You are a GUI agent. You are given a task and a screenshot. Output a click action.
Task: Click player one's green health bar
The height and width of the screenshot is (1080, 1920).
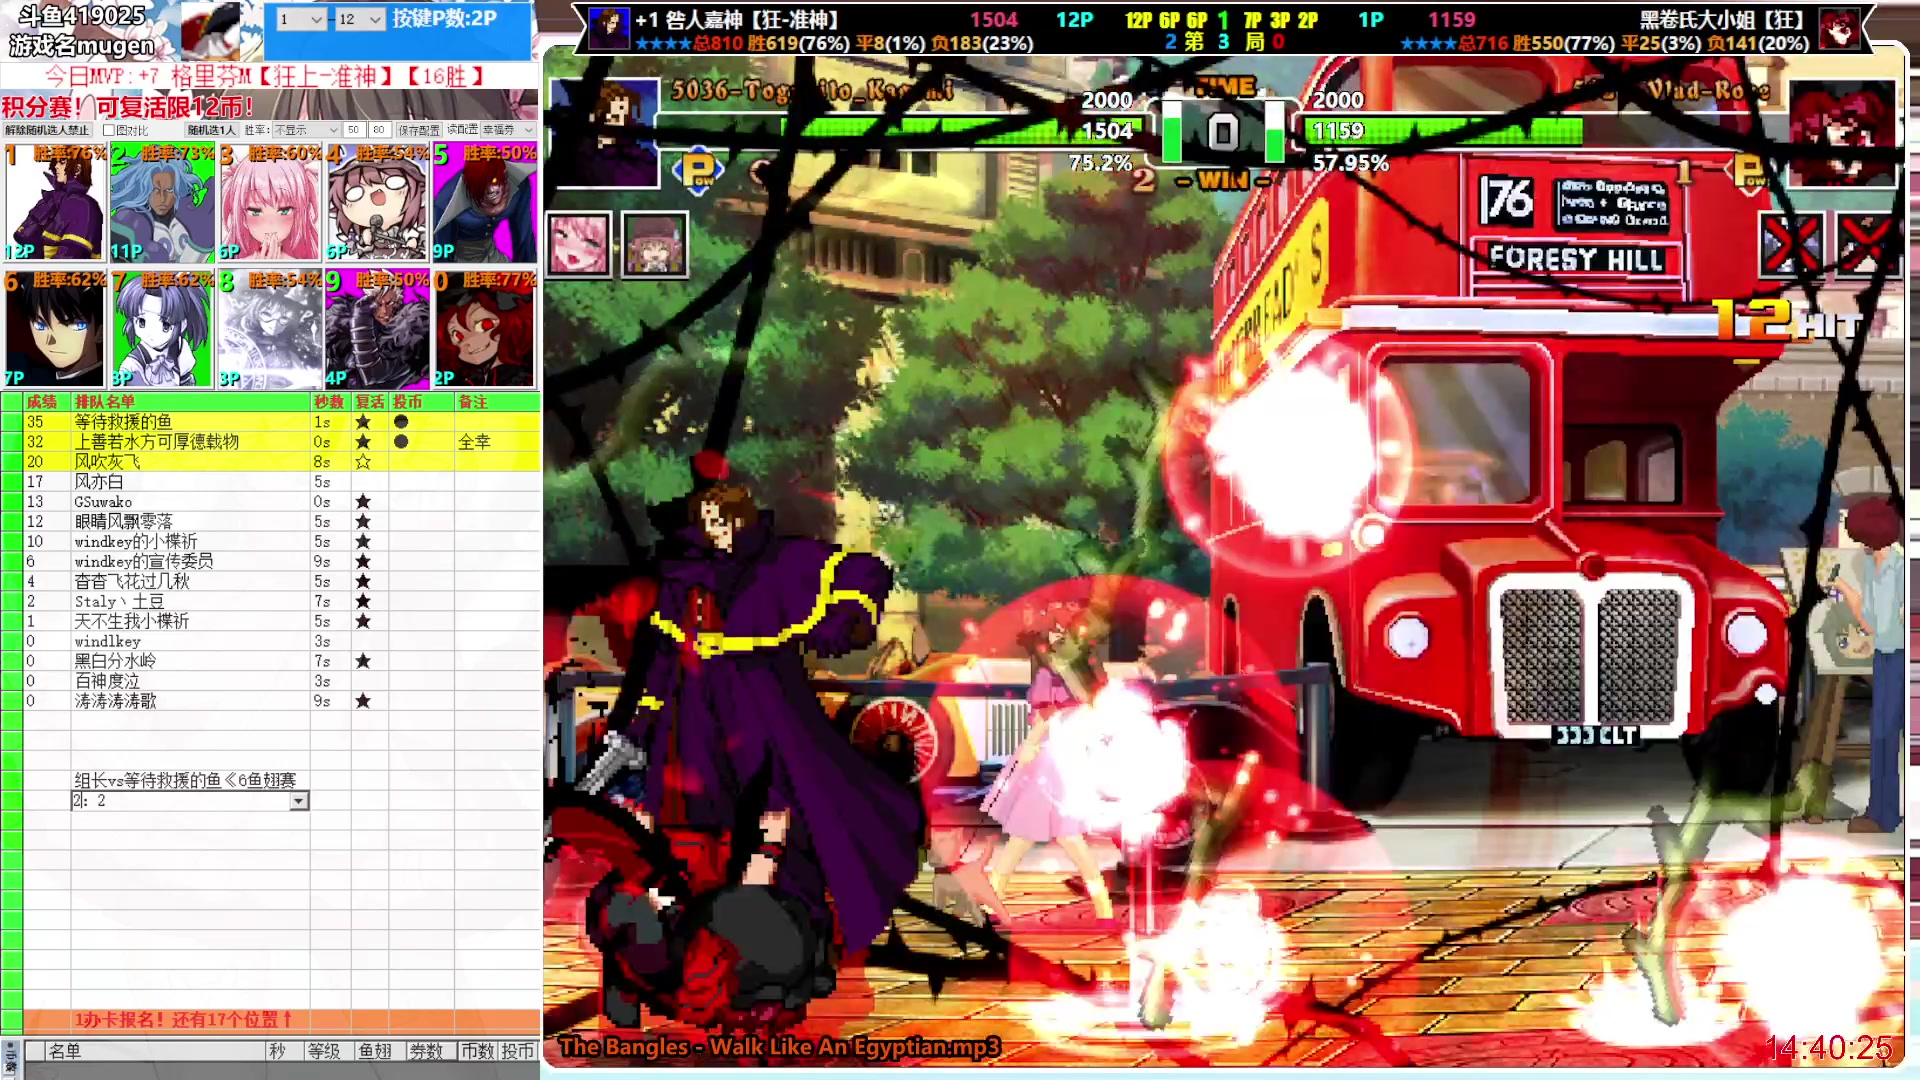click(960, 130)
